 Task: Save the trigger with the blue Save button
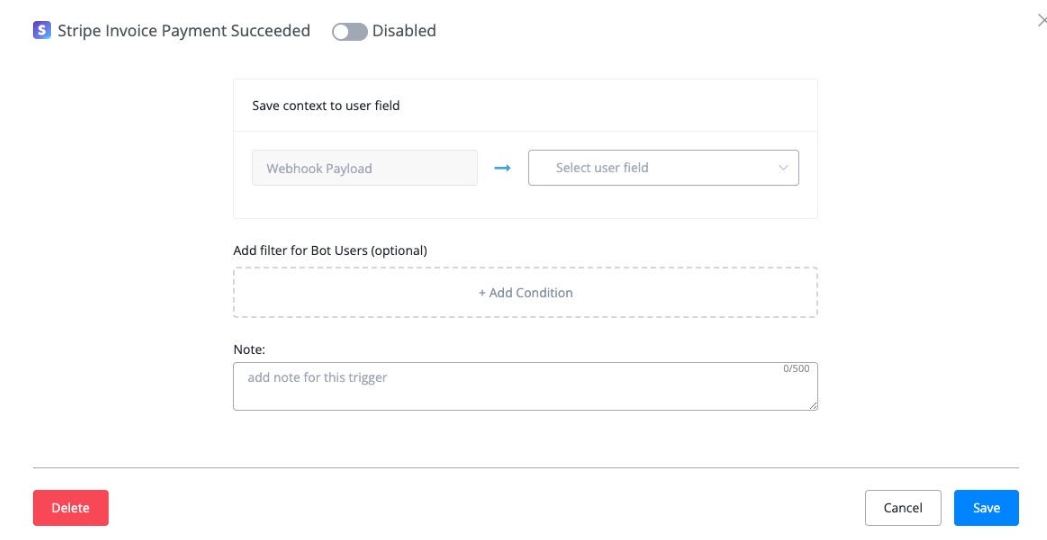985,508
